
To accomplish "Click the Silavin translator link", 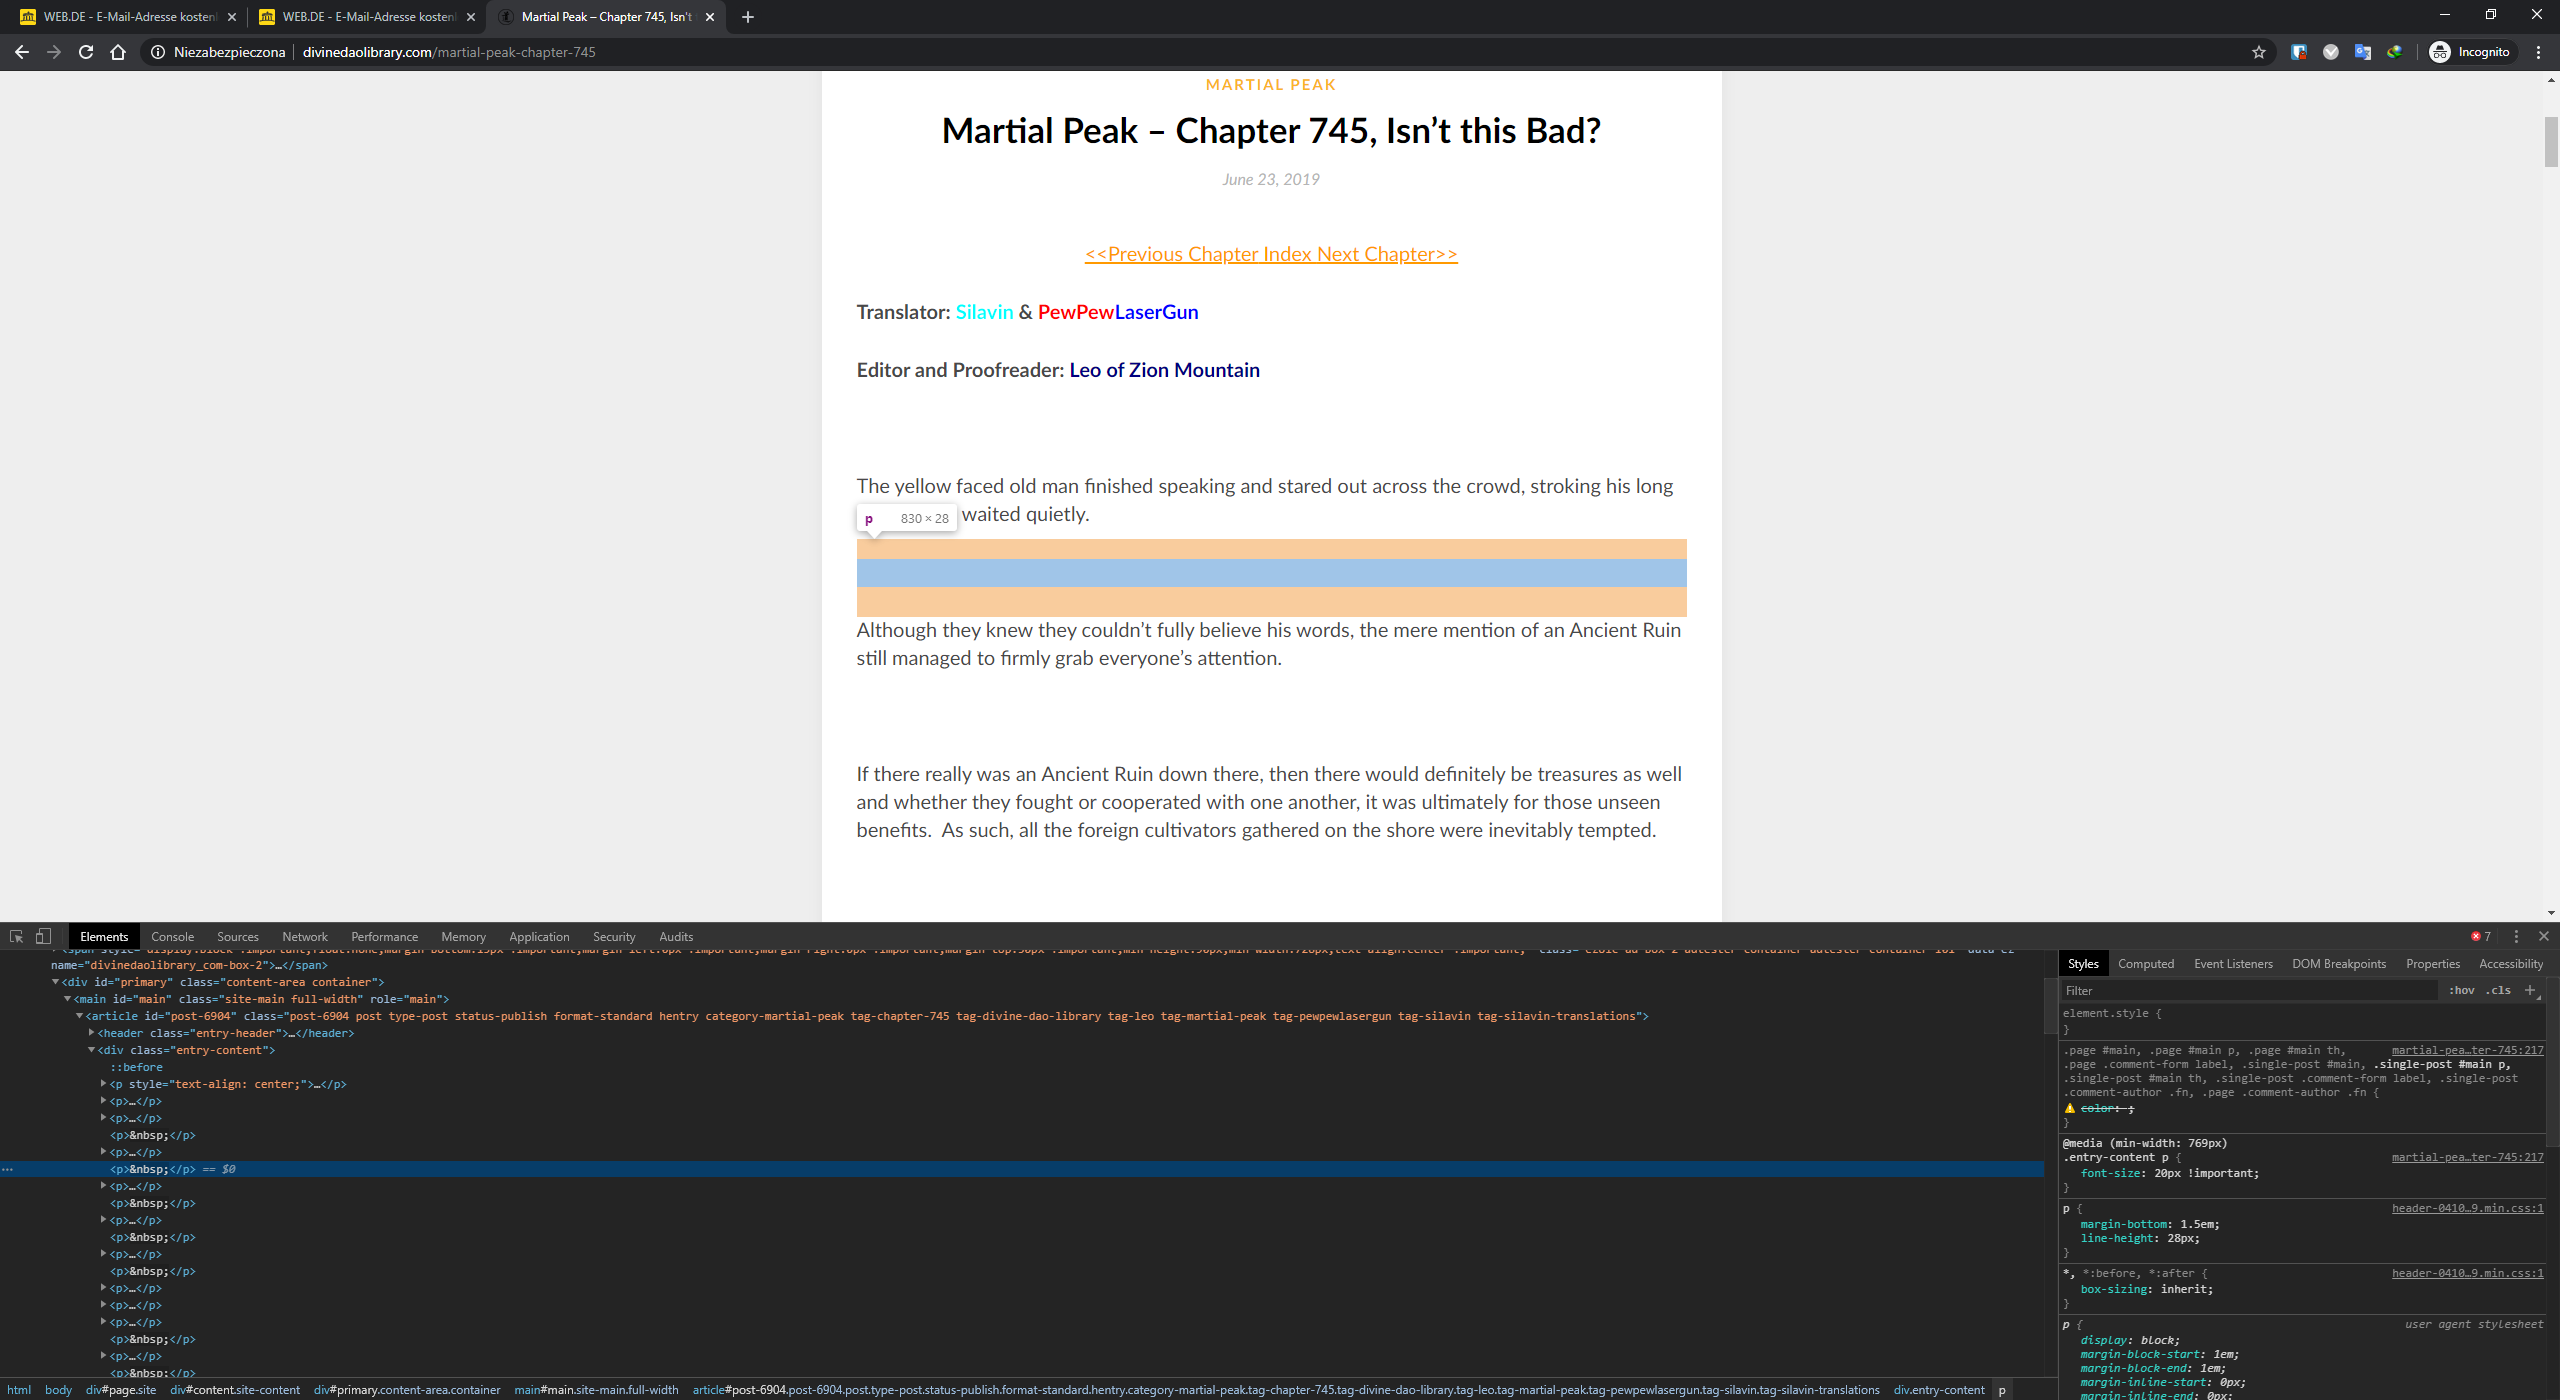I will pos(984,312).
